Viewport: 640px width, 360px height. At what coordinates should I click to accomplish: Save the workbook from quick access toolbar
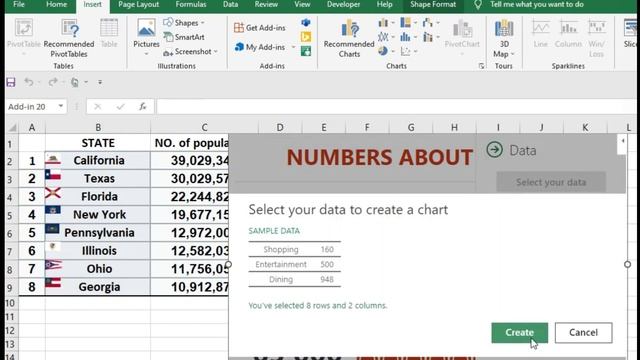click(x=11, y=82)
